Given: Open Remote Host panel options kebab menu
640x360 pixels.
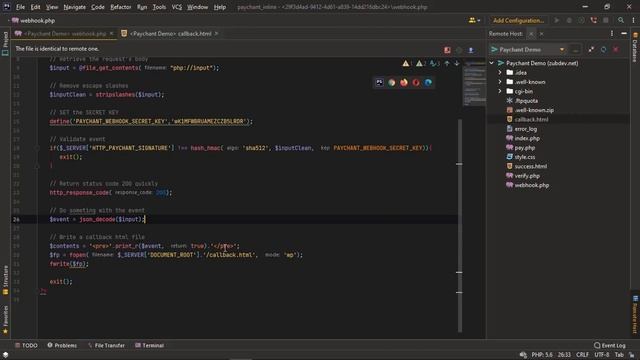Looking at the screenshot, I should 611,33.
